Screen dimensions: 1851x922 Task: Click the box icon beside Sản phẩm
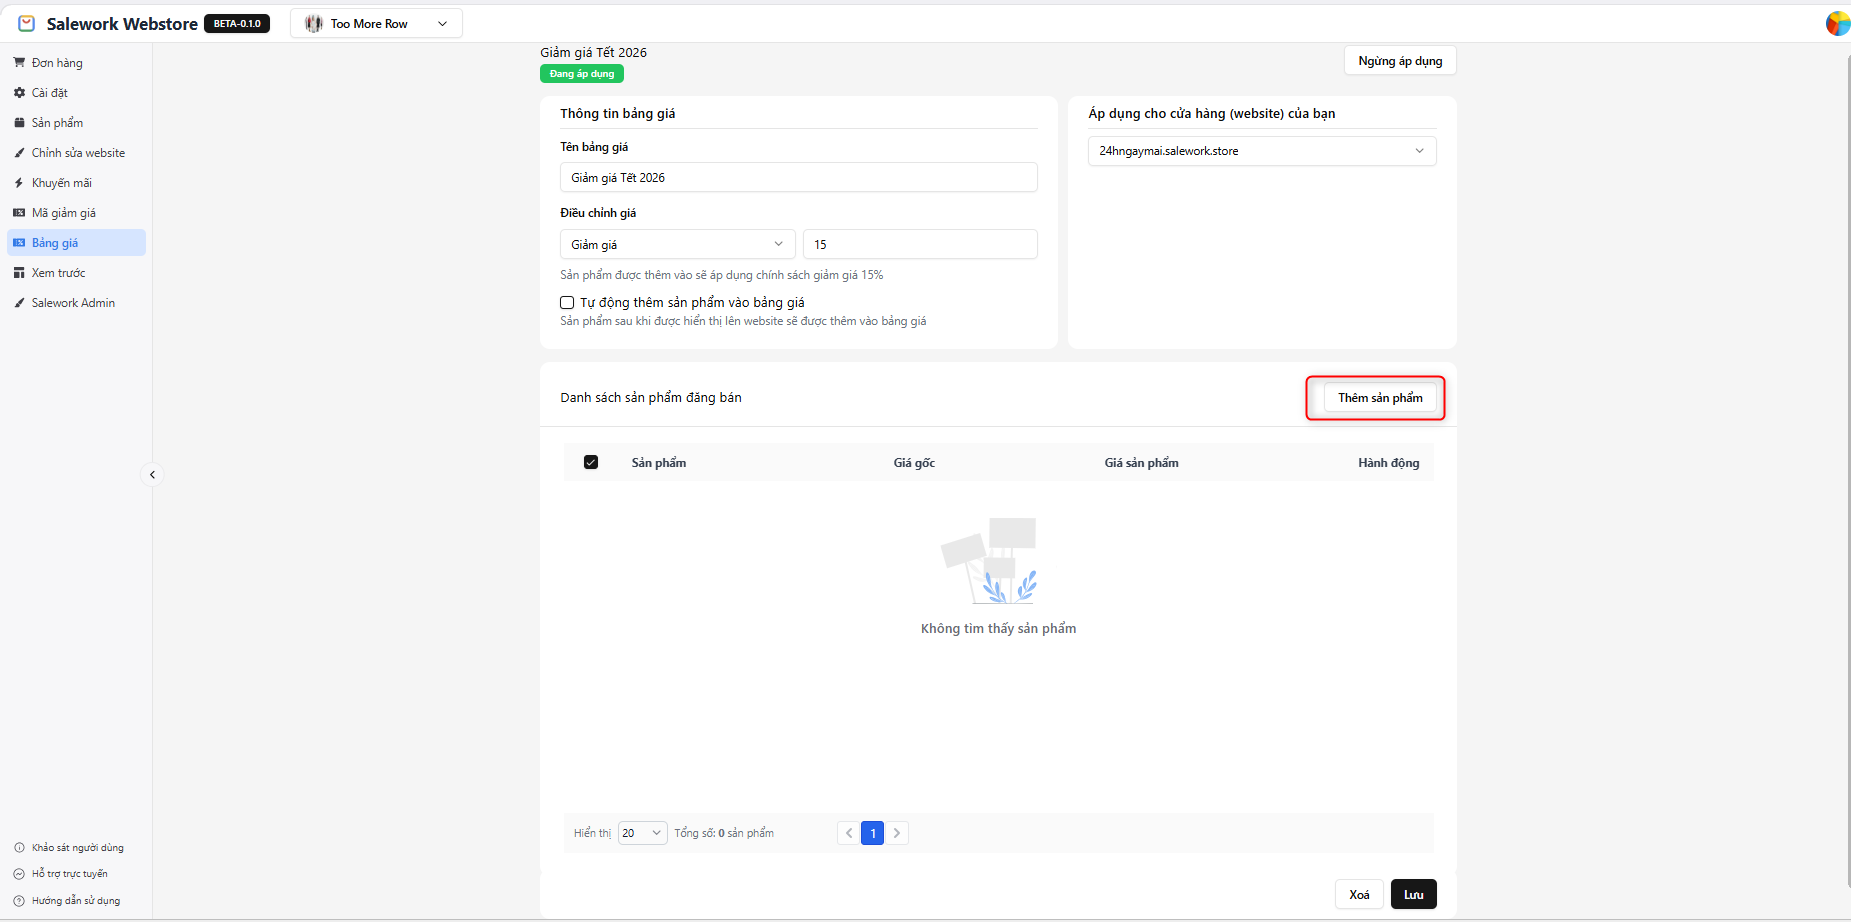(x=19, y=123)
